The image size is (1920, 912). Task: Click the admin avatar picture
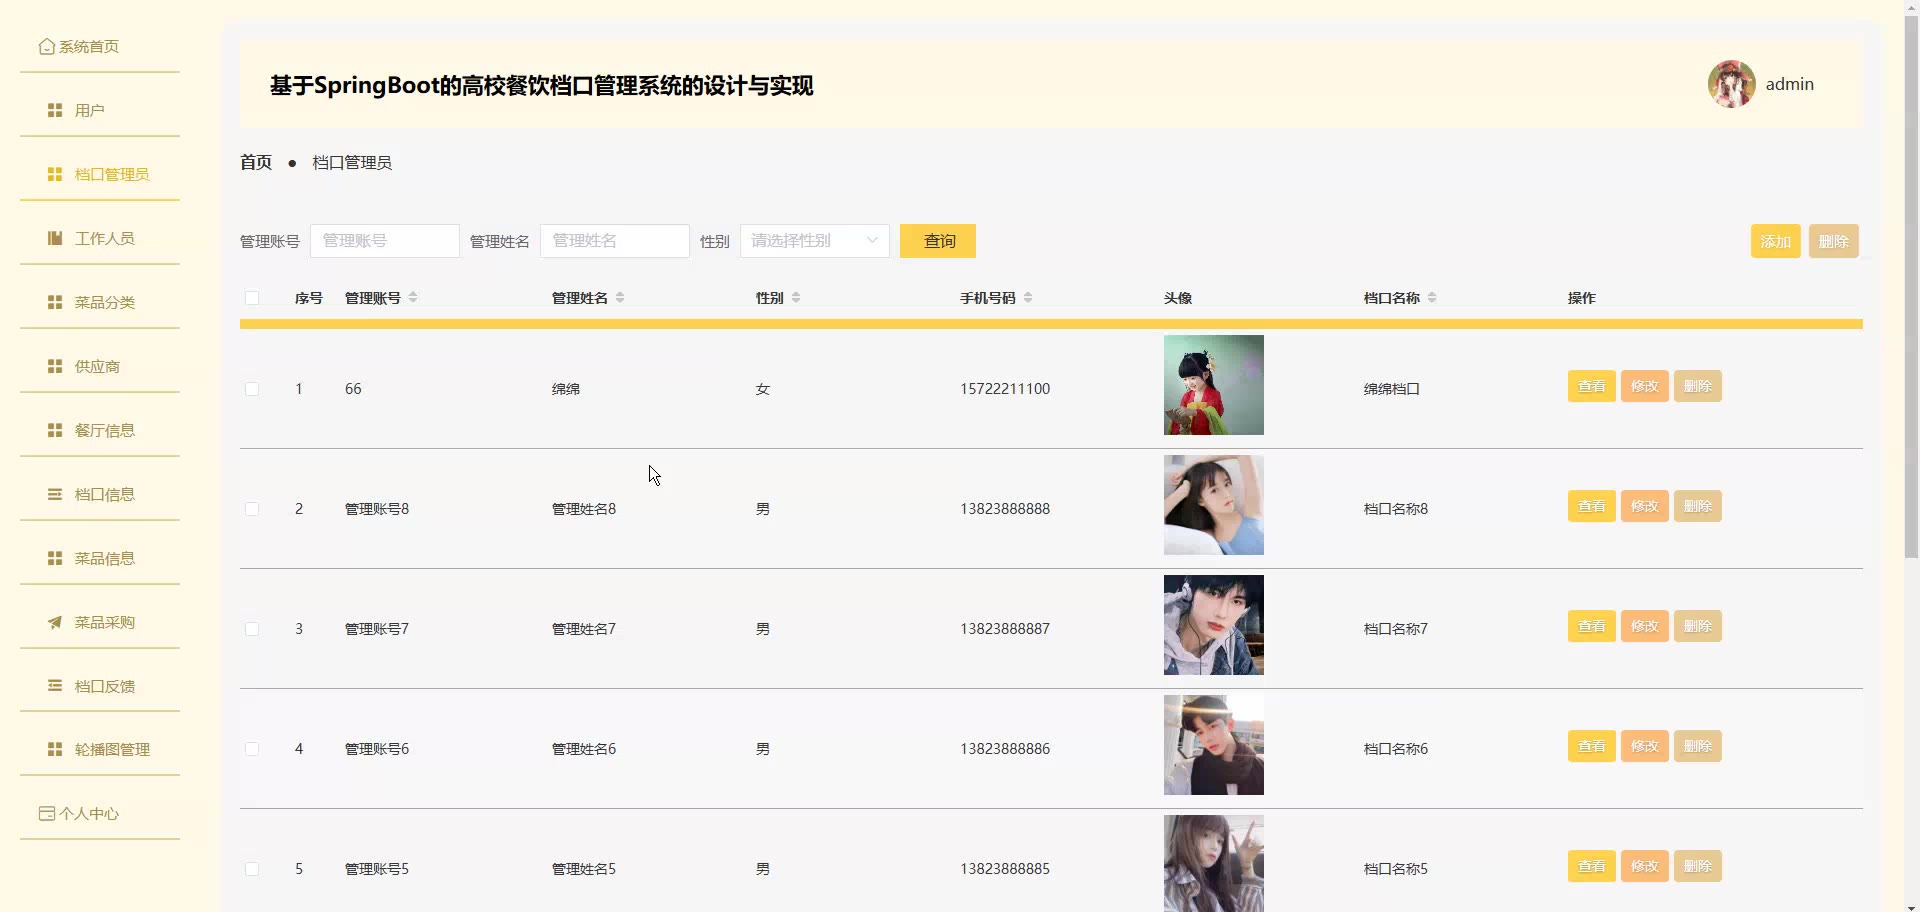click(1731, 85)
